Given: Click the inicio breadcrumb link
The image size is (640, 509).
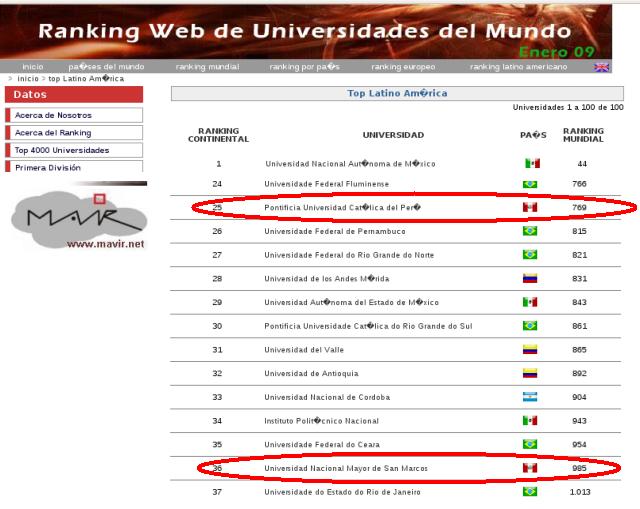Looking at the screenshot, I should (28, 78).
